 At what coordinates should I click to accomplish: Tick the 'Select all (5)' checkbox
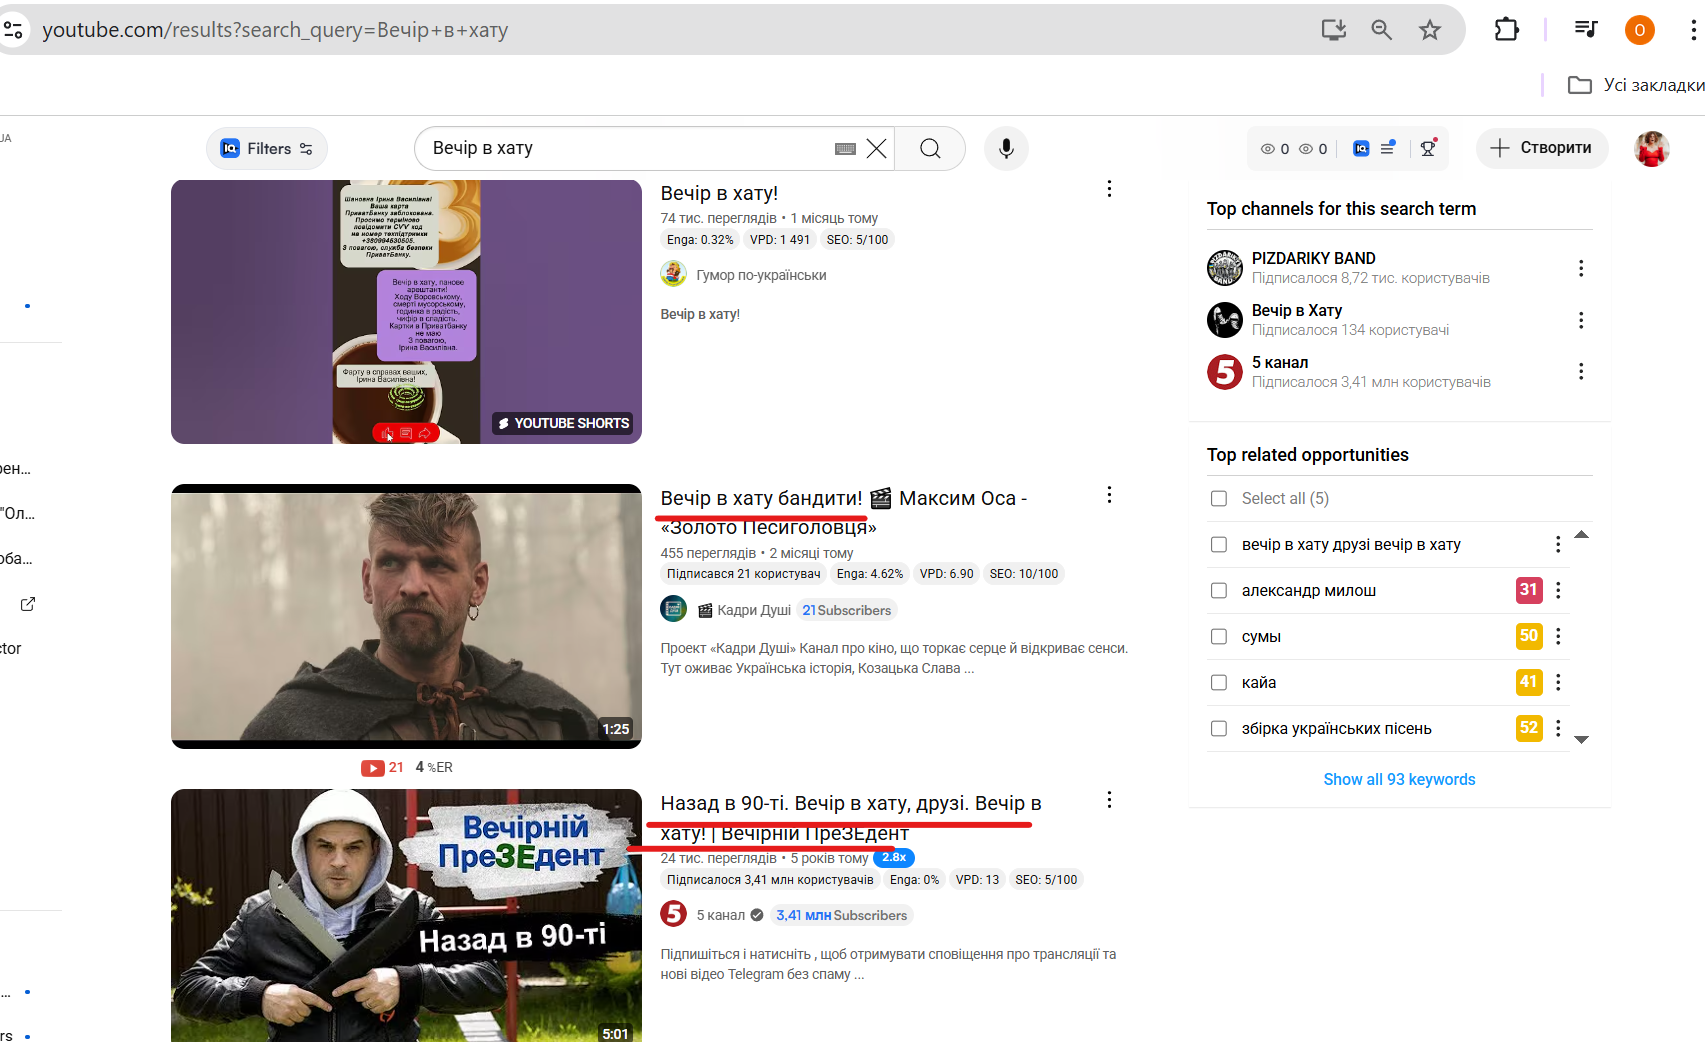1219,499
